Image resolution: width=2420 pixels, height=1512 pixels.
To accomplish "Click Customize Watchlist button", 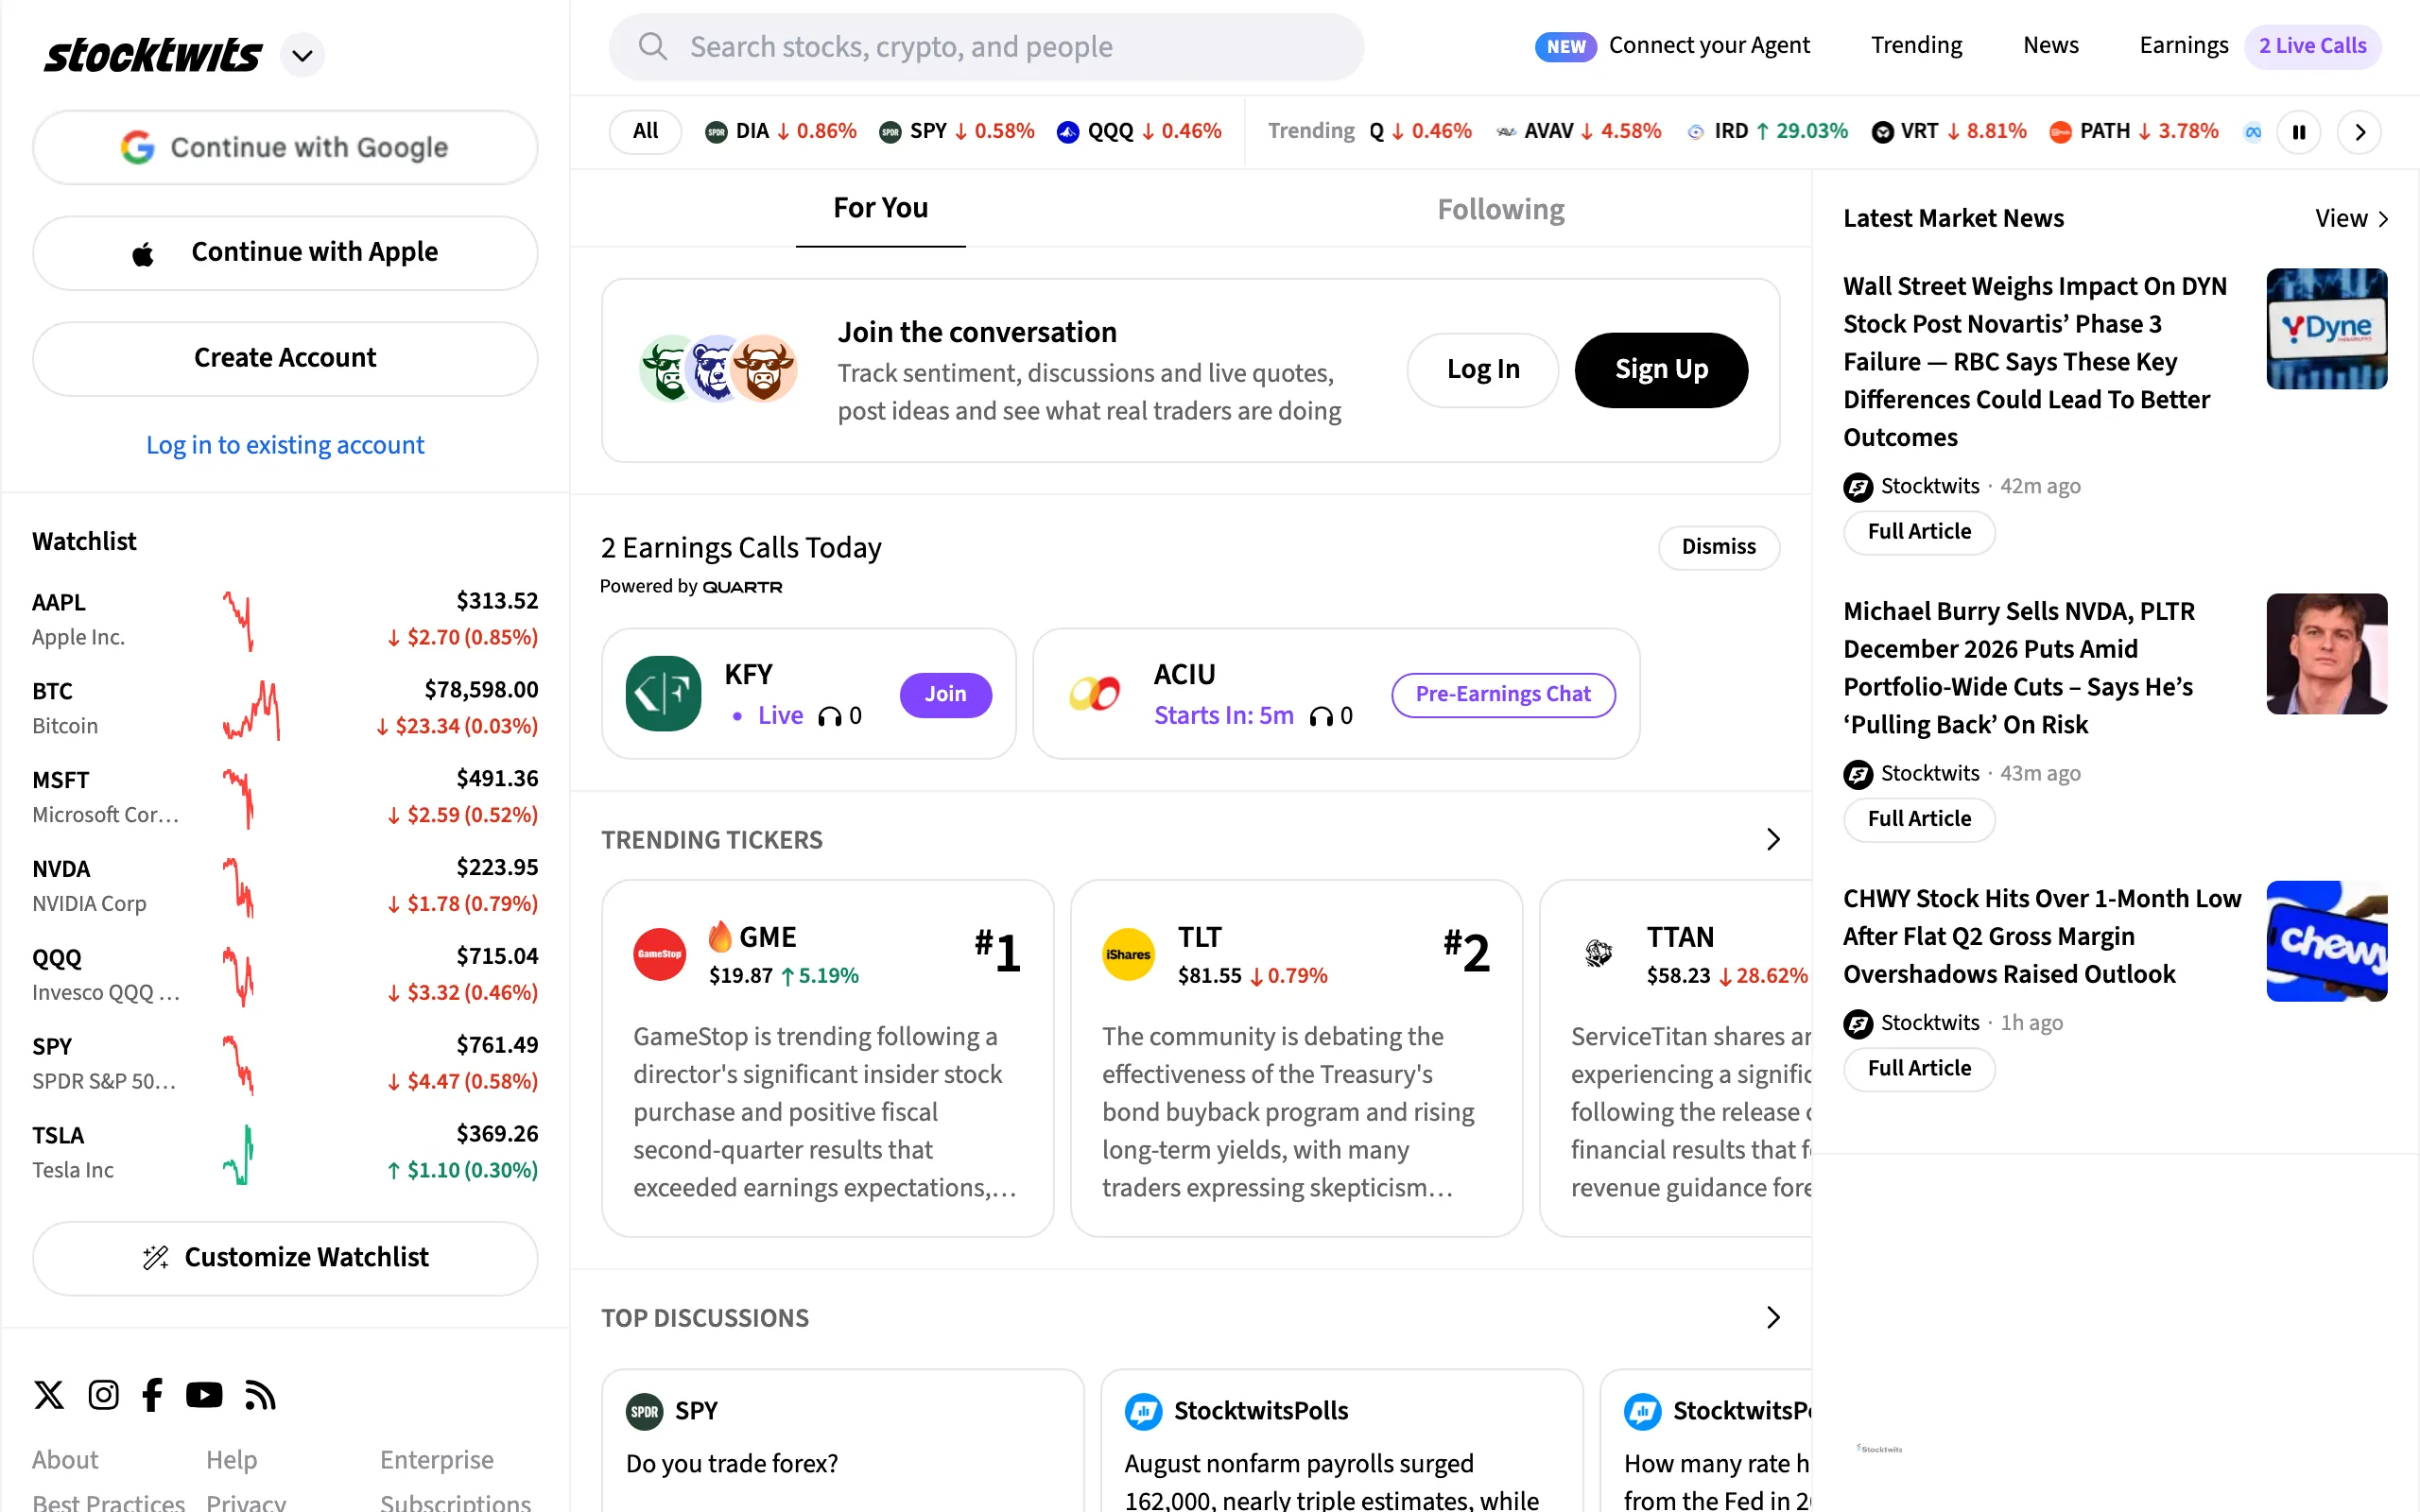I will (285, 1257).
